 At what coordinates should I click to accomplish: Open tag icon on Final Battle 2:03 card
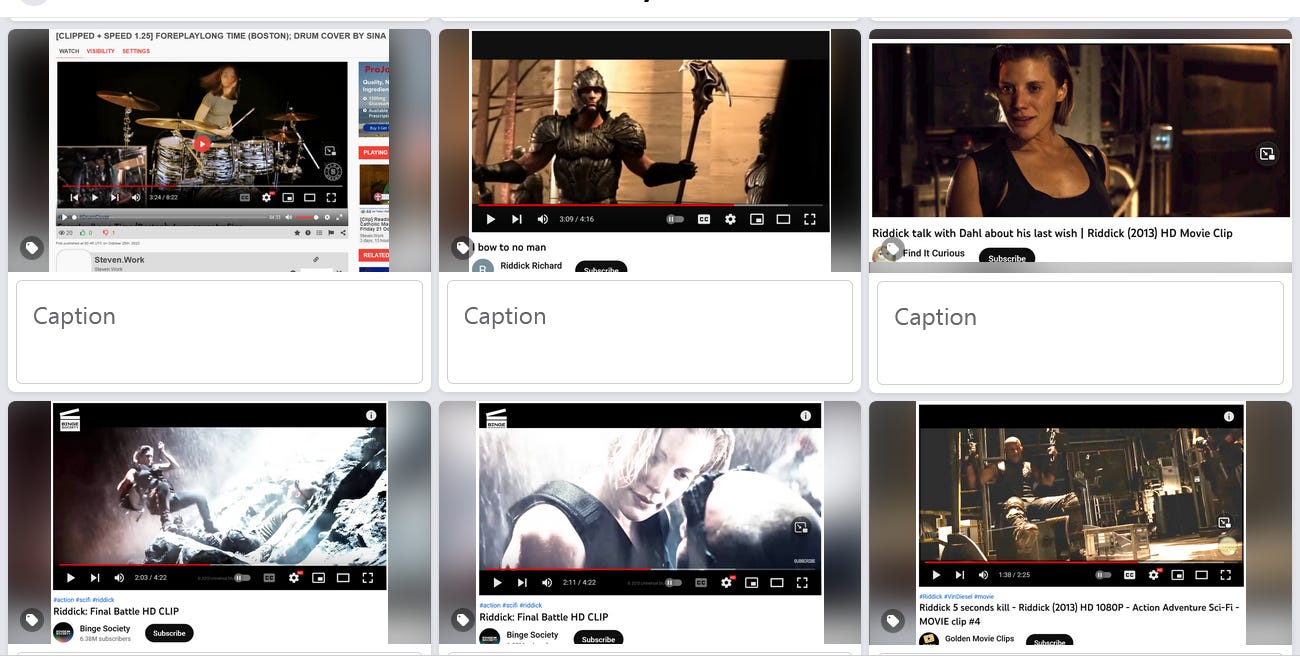32,620
